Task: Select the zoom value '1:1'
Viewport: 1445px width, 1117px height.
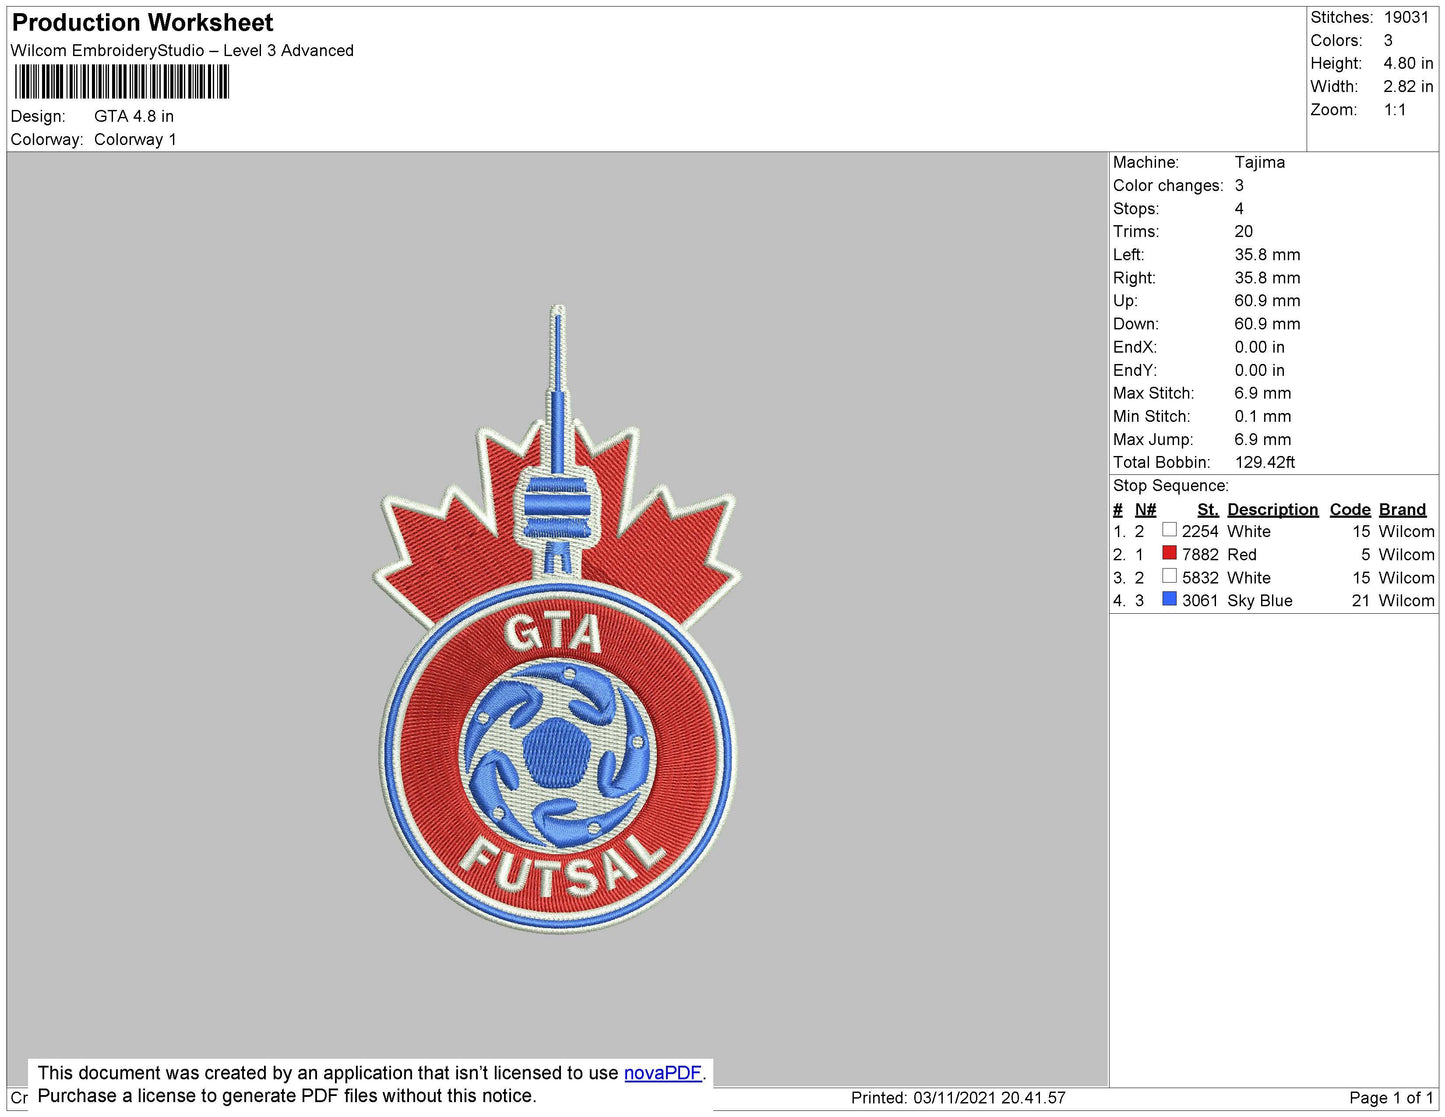Action: click(1395, 110)
